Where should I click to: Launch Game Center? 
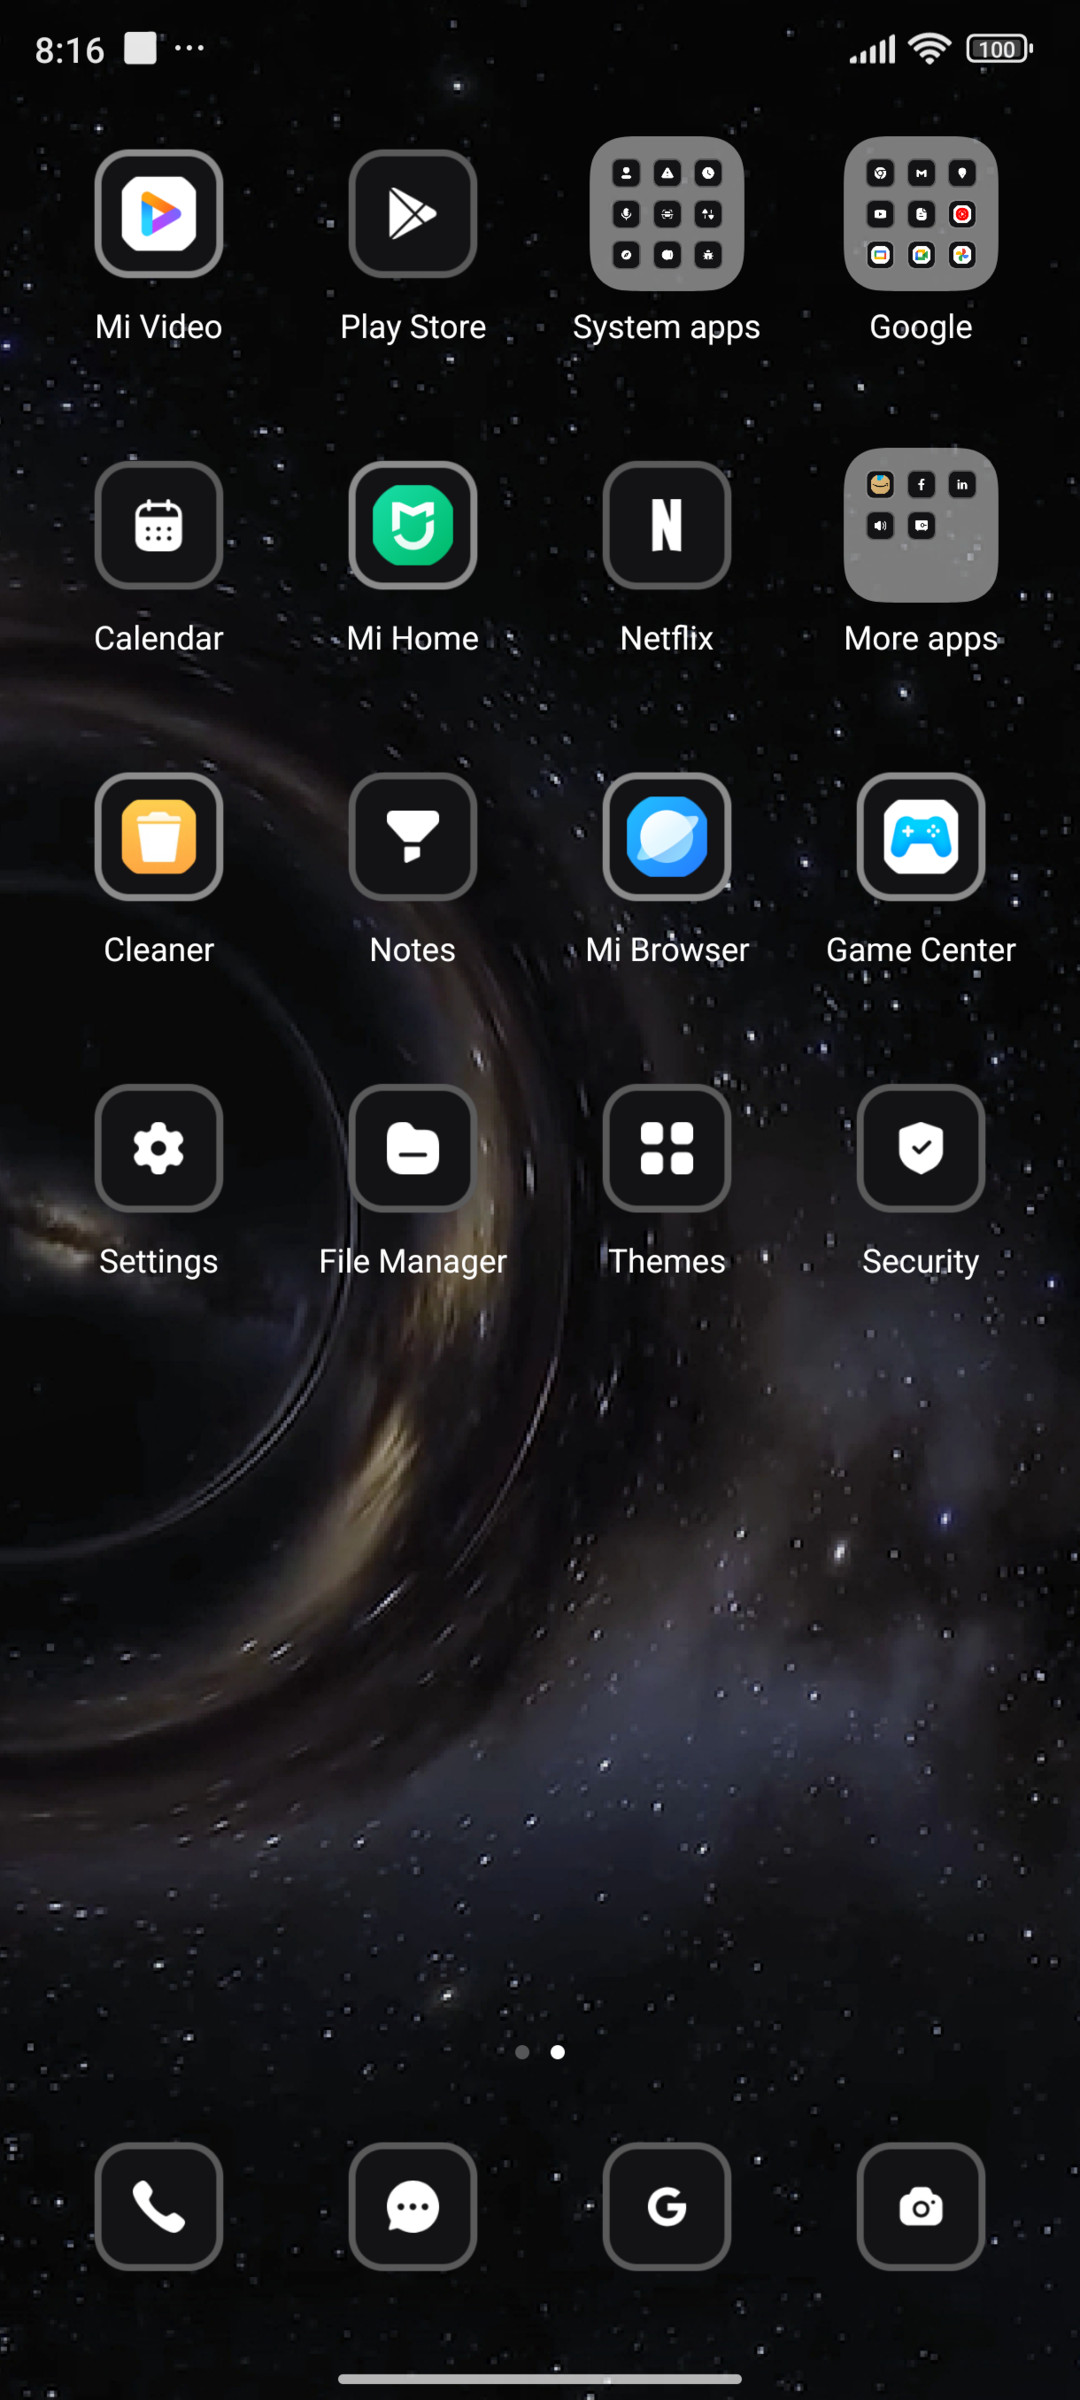[921, 837]
